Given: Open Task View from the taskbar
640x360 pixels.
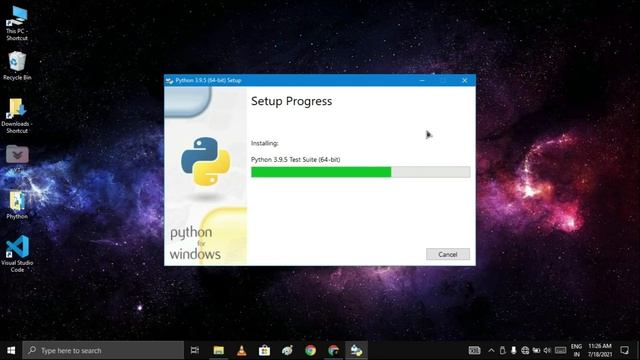Looking at the screenshot, I should pos(195,351).
